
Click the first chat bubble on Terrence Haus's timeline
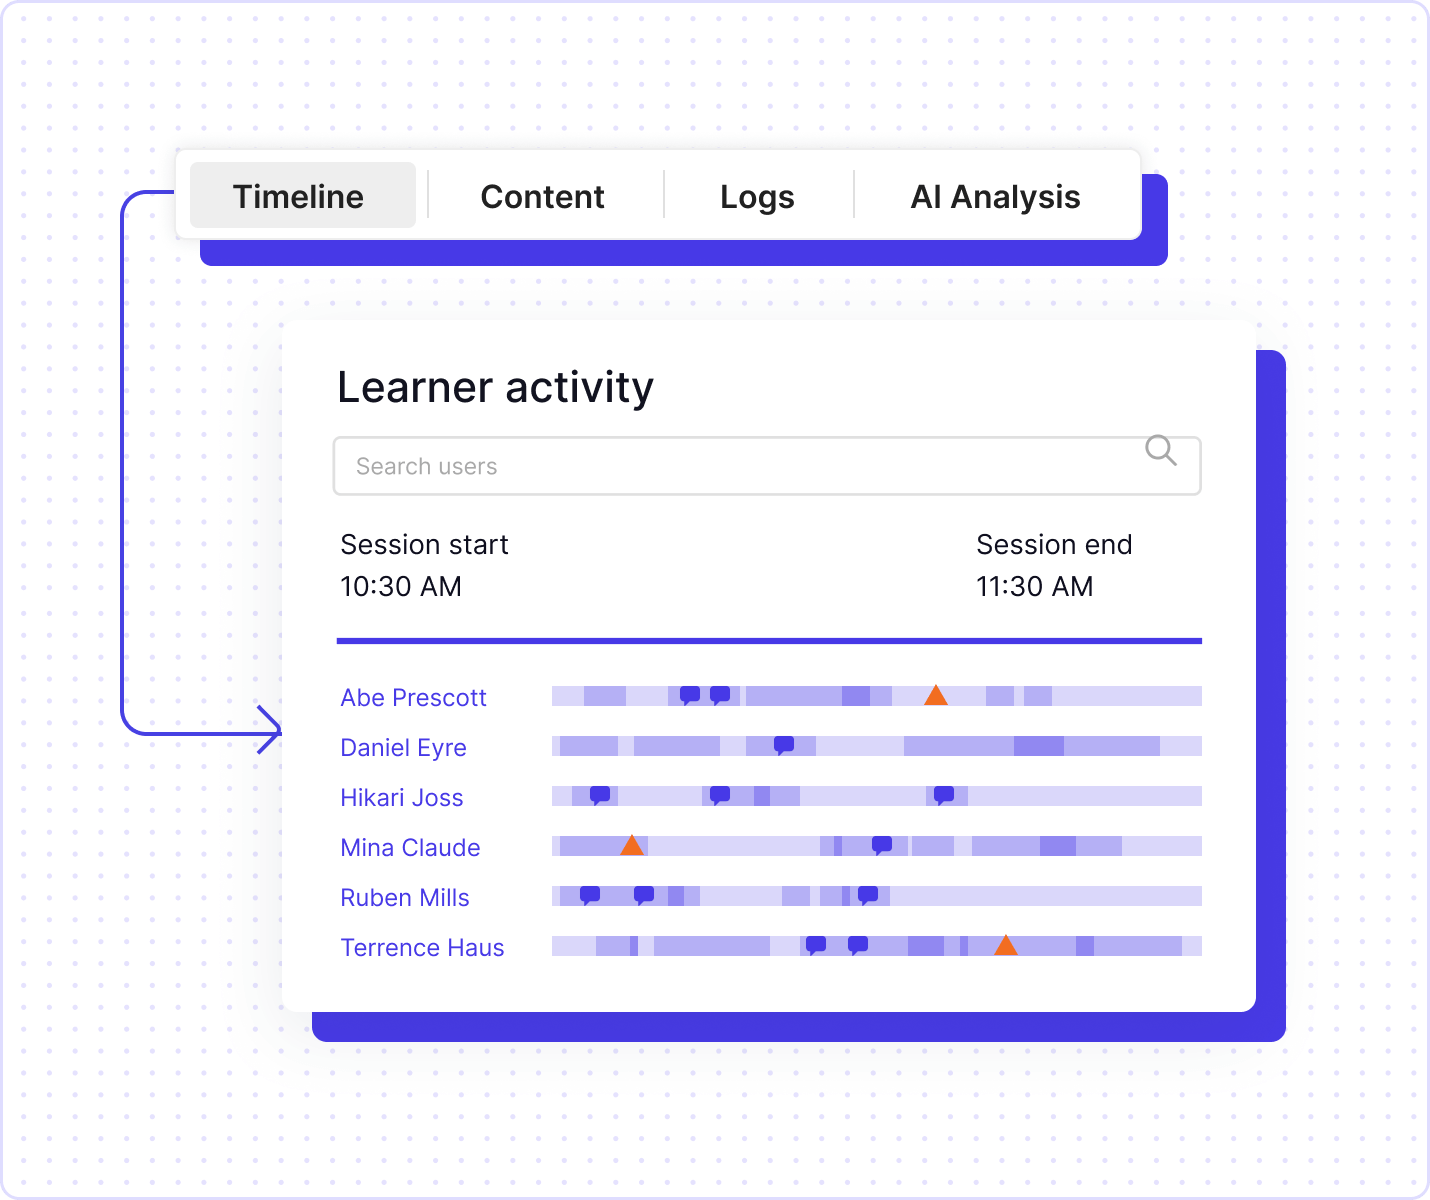pos(816,945)
